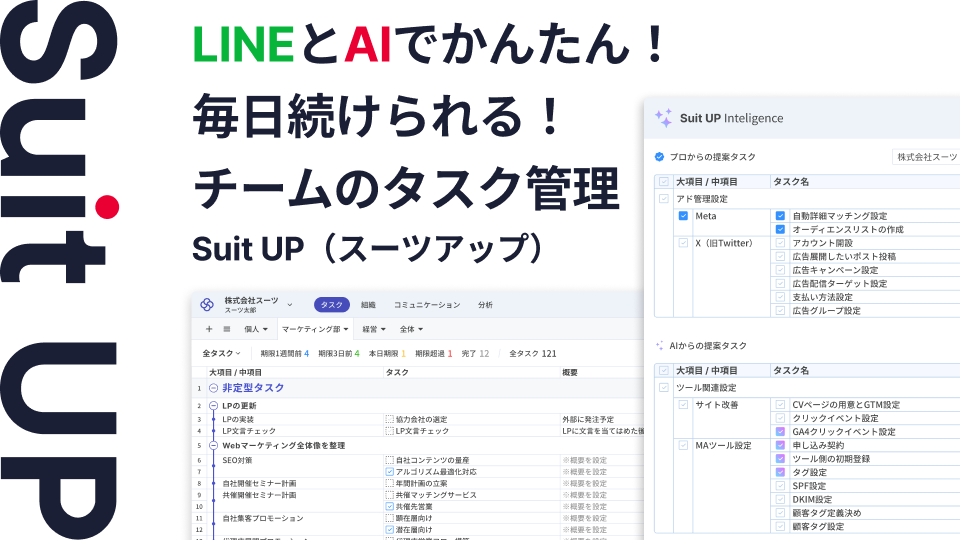The image size is (960, 541).
Task: Uncheck 自動詳細マッチング設定 checkbox
Action: pos(780,216)
